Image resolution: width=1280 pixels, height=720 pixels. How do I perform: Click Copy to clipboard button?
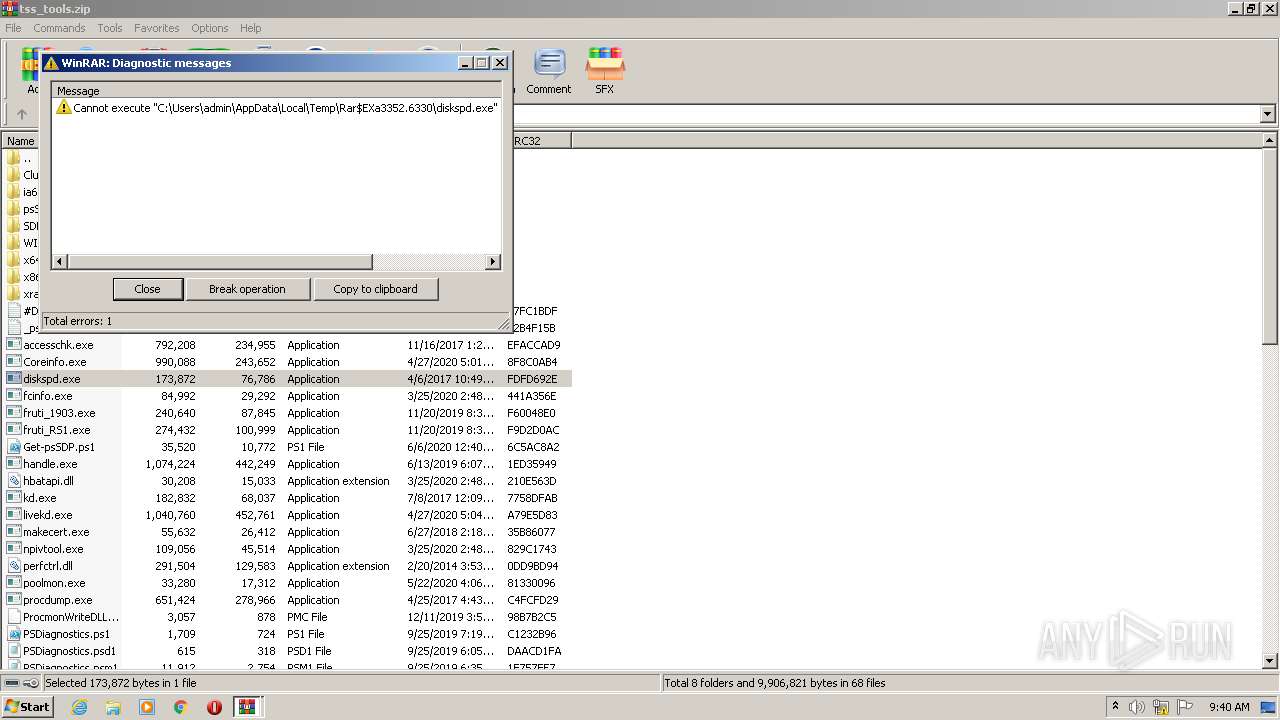[x=375, y=289]
